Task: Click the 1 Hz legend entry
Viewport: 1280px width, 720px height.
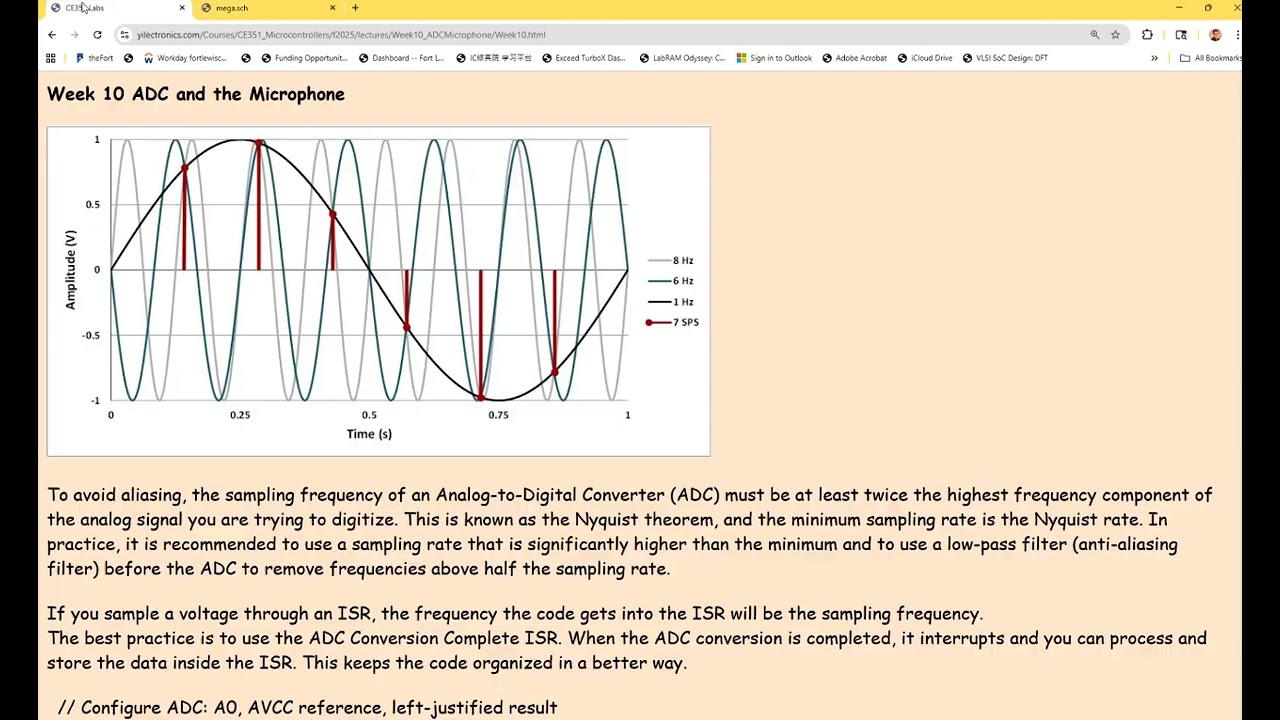Action: tap(671, 302)
